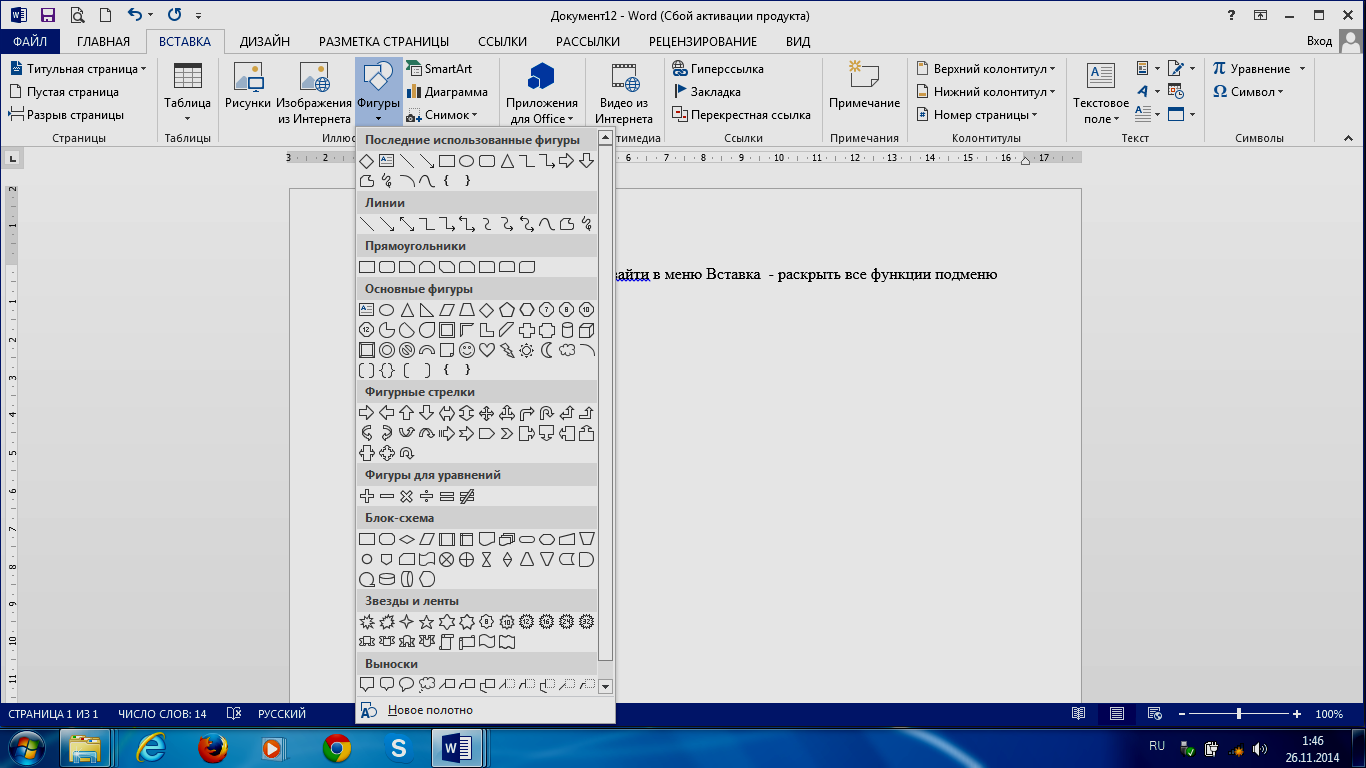Click the shapes gallery scroll-down arrow
The width and height of the screenshot is (1366, 768).
pos(605,687)
